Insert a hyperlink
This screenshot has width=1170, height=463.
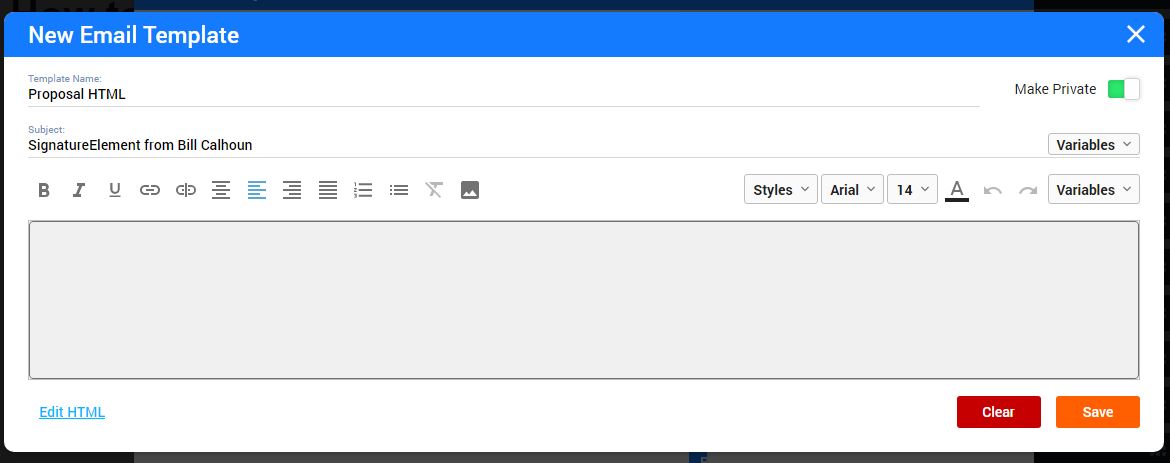pos(150,190)
